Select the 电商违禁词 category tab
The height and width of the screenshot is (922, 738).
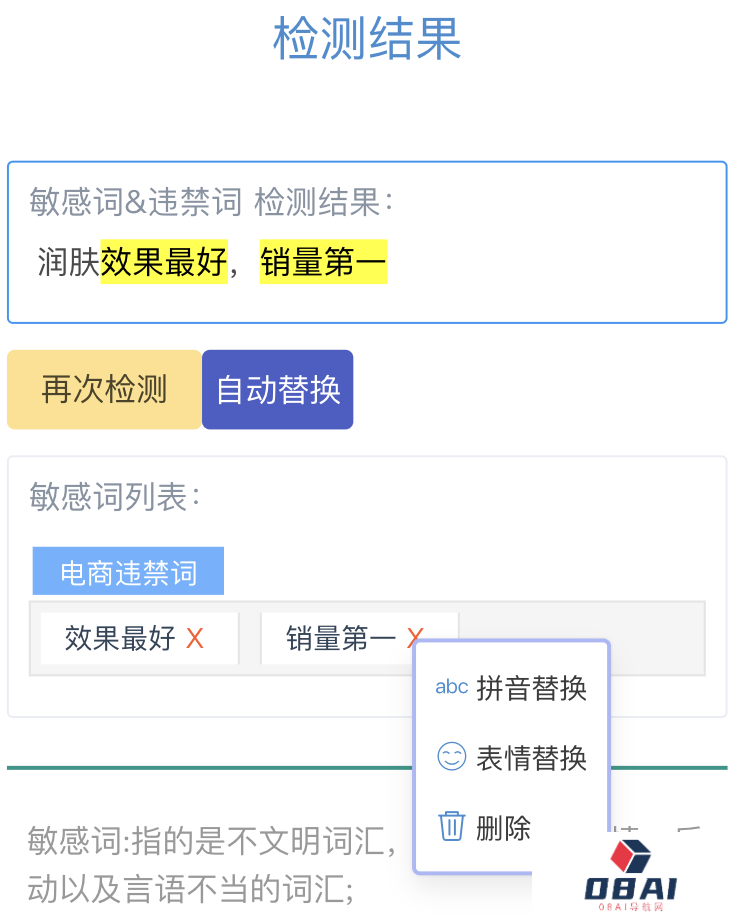click(128, 570)
